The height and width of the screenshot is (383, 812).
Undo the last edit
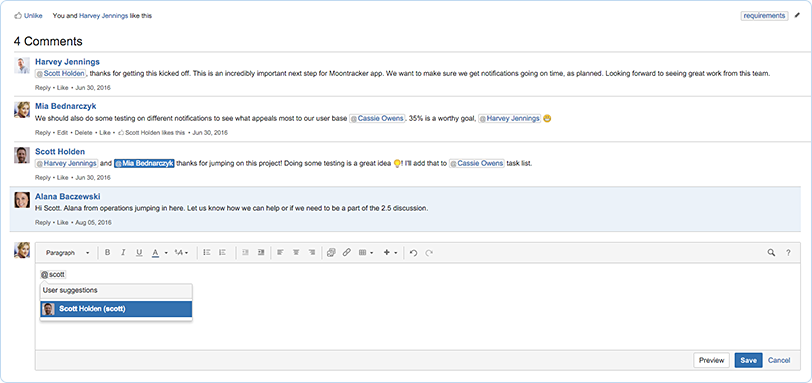tap(413, 253)
